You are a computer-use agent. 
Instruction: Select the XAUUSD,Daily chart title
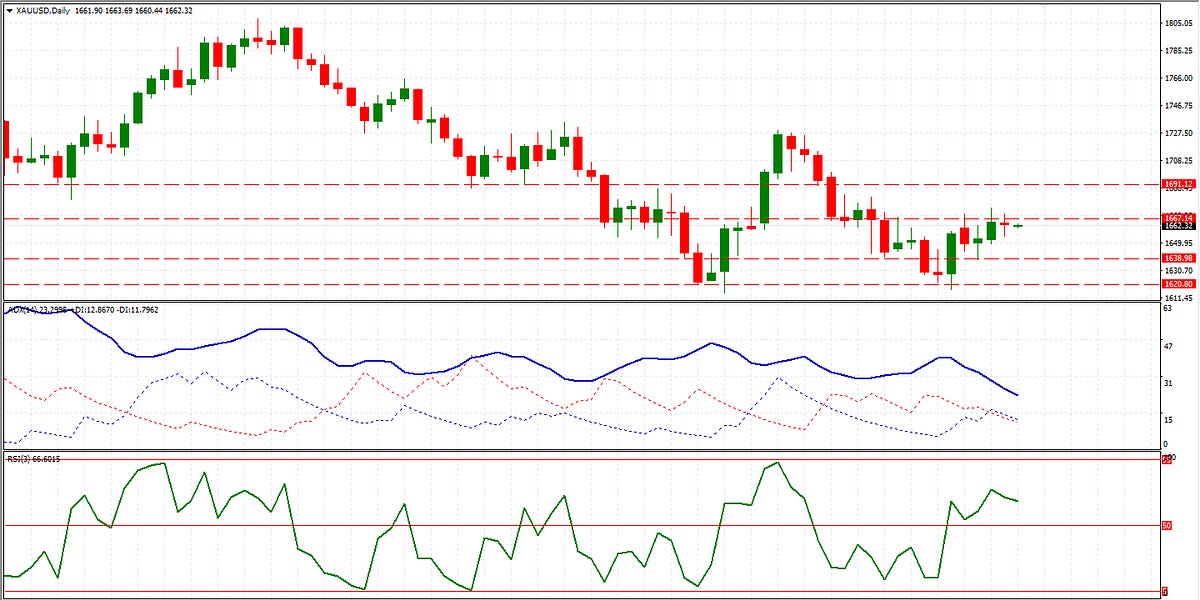pos(45,8)
